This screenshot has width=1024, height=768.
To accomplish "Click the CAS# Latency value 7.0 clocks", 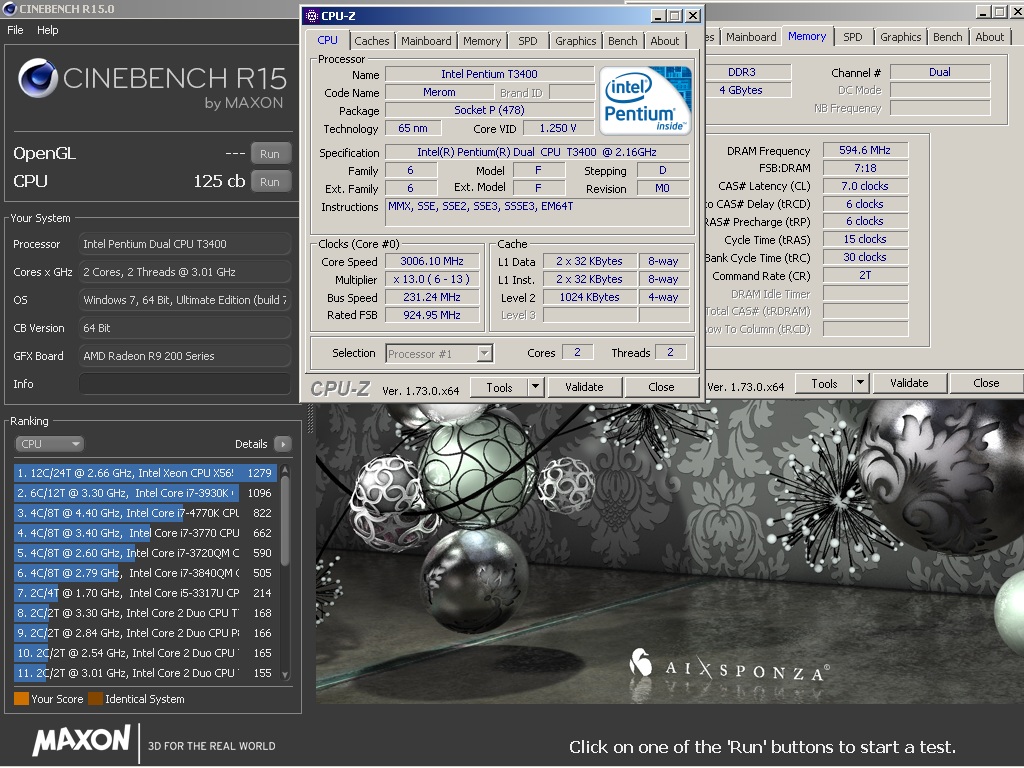I will (x=865, y=186).
